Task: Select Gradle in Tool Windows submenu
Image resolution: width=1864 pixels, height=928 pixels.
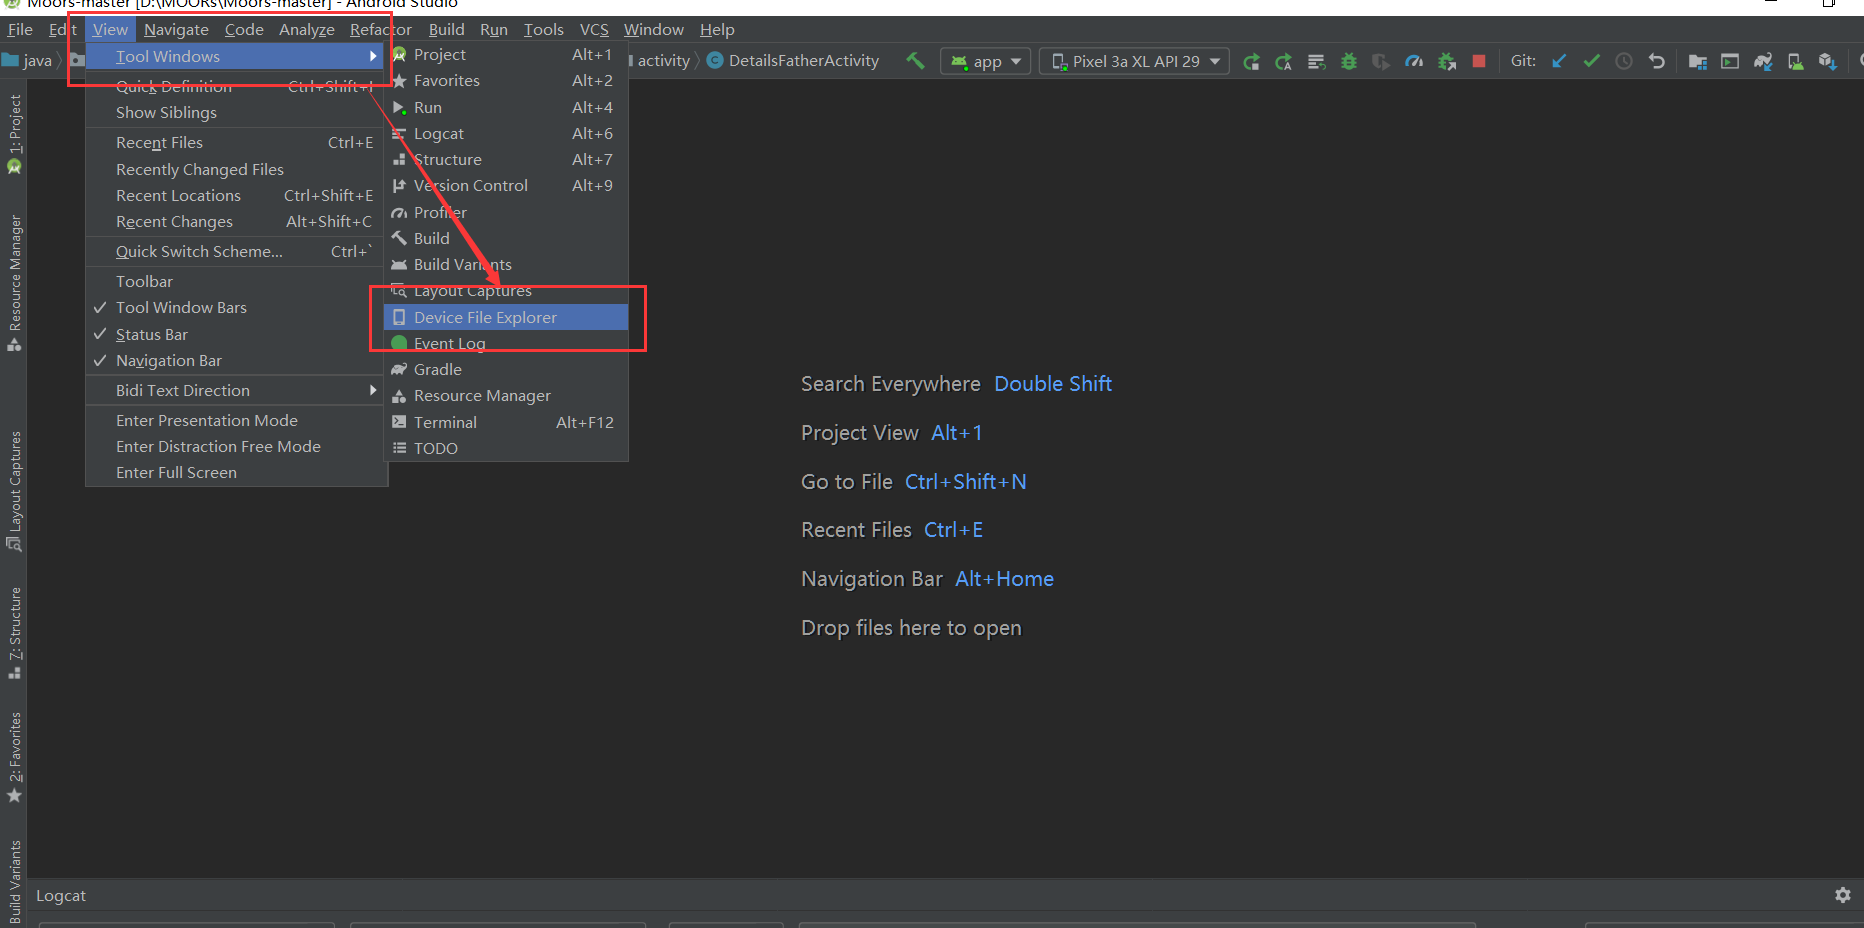Action: [x=506, y=369]
